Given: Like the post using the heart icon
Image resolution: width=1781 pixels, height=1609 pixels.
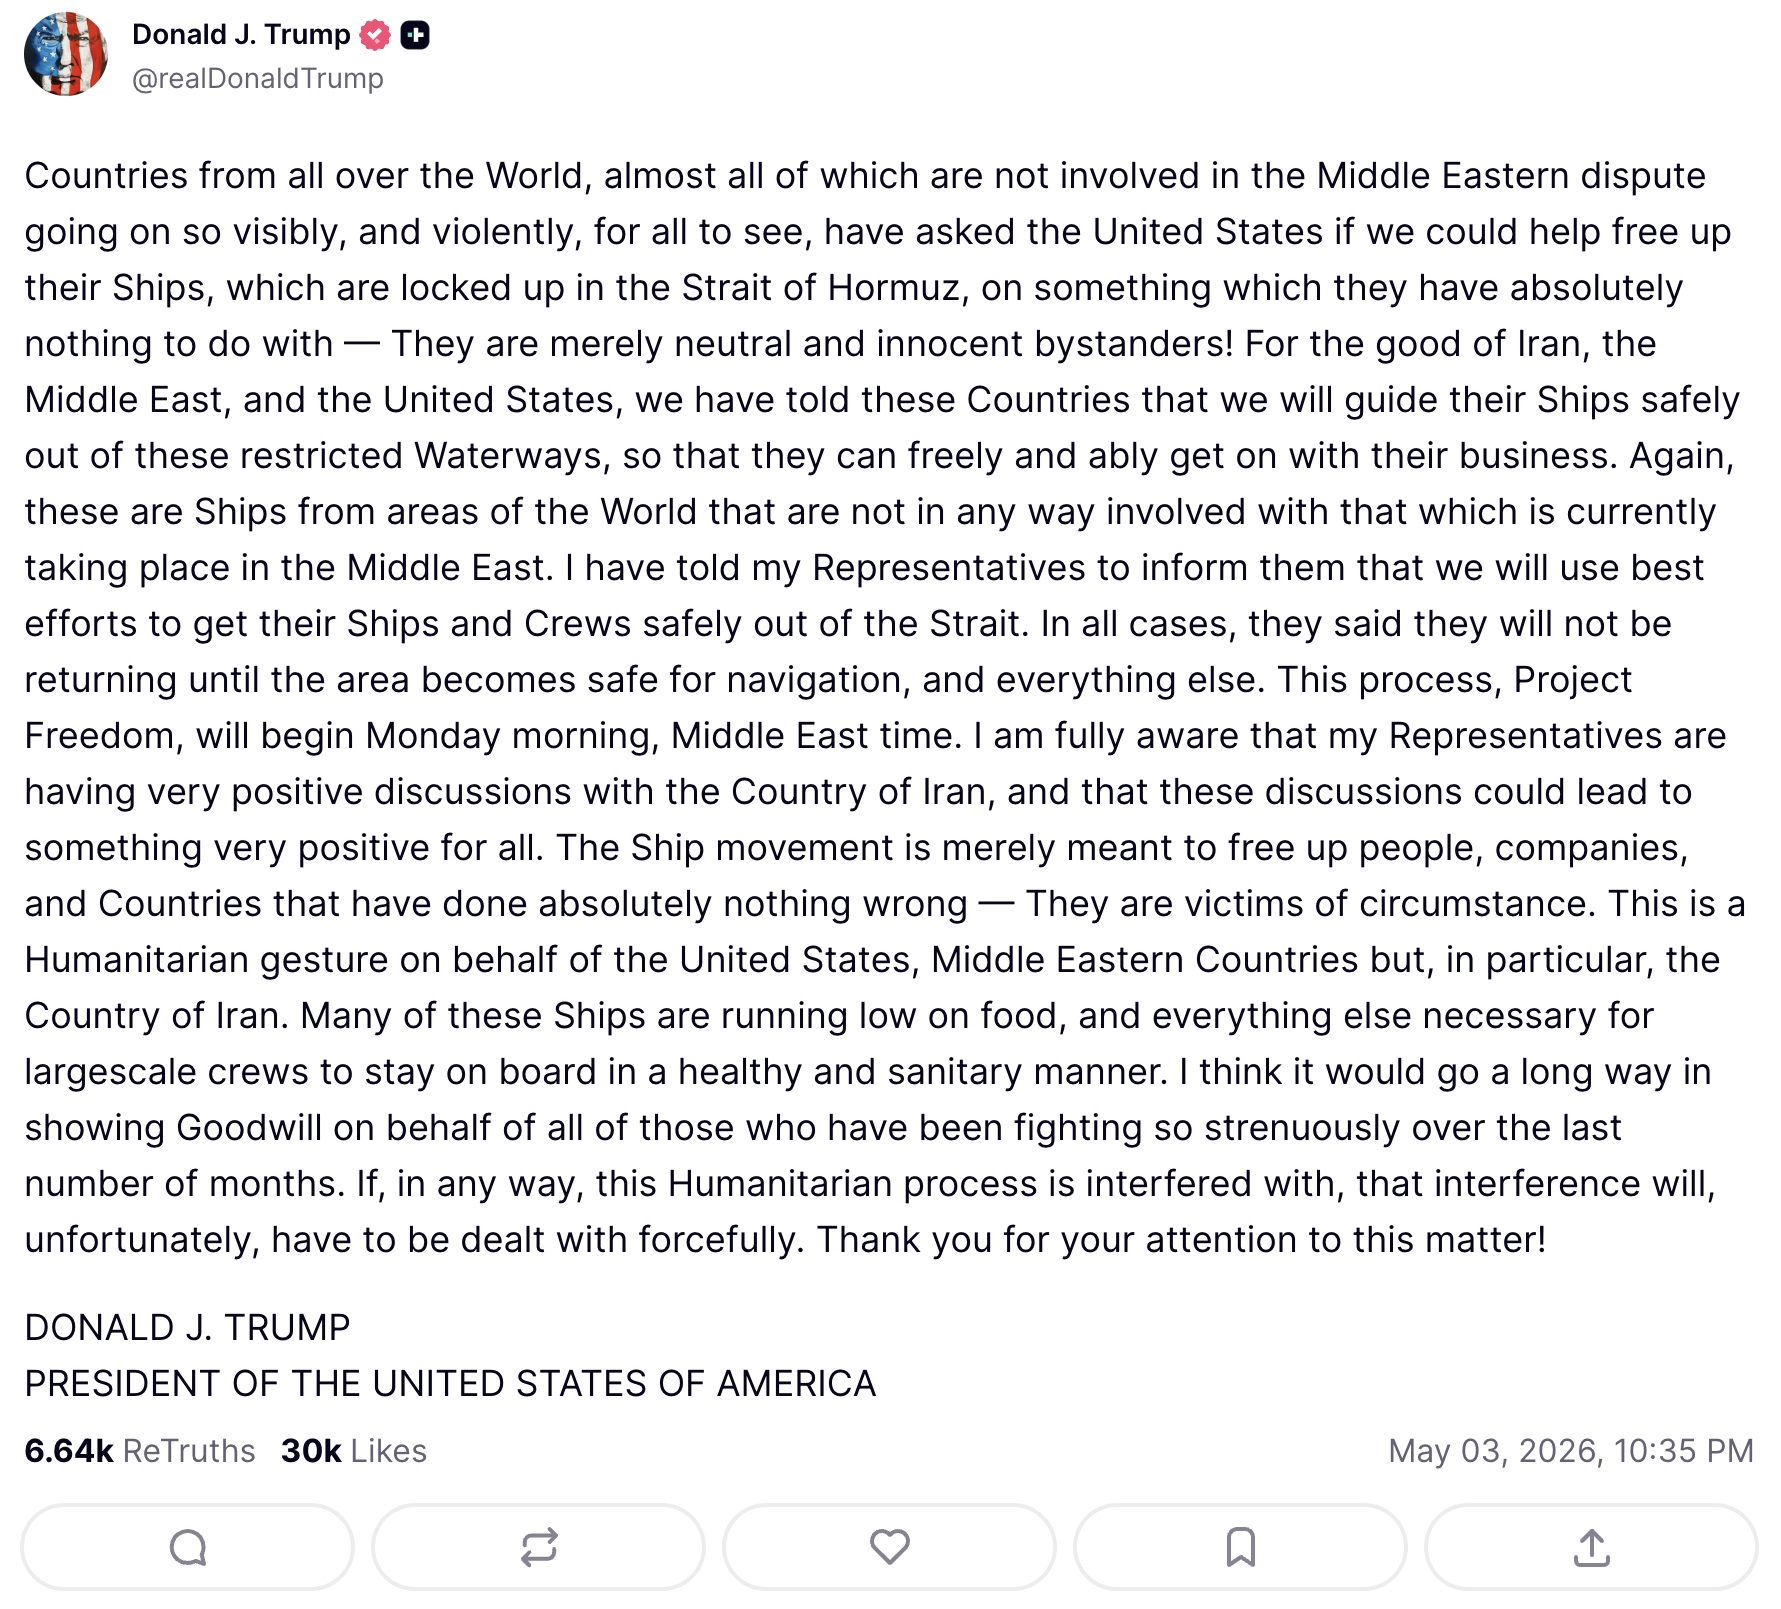Looking at the screenshot, I should pyautogui.click(x=890, y=1547).
